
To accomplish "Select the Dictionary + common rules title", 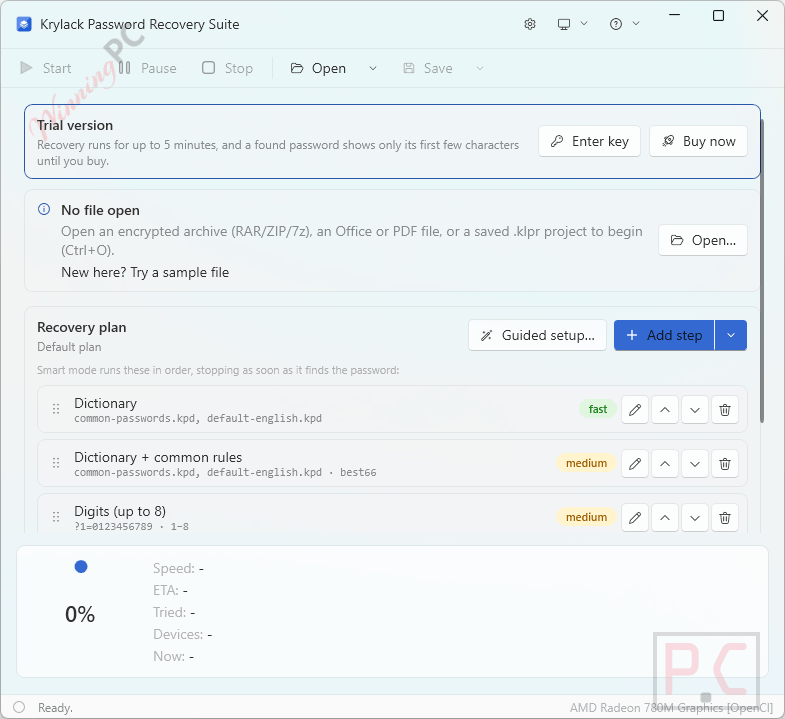I will pos(158,458).
